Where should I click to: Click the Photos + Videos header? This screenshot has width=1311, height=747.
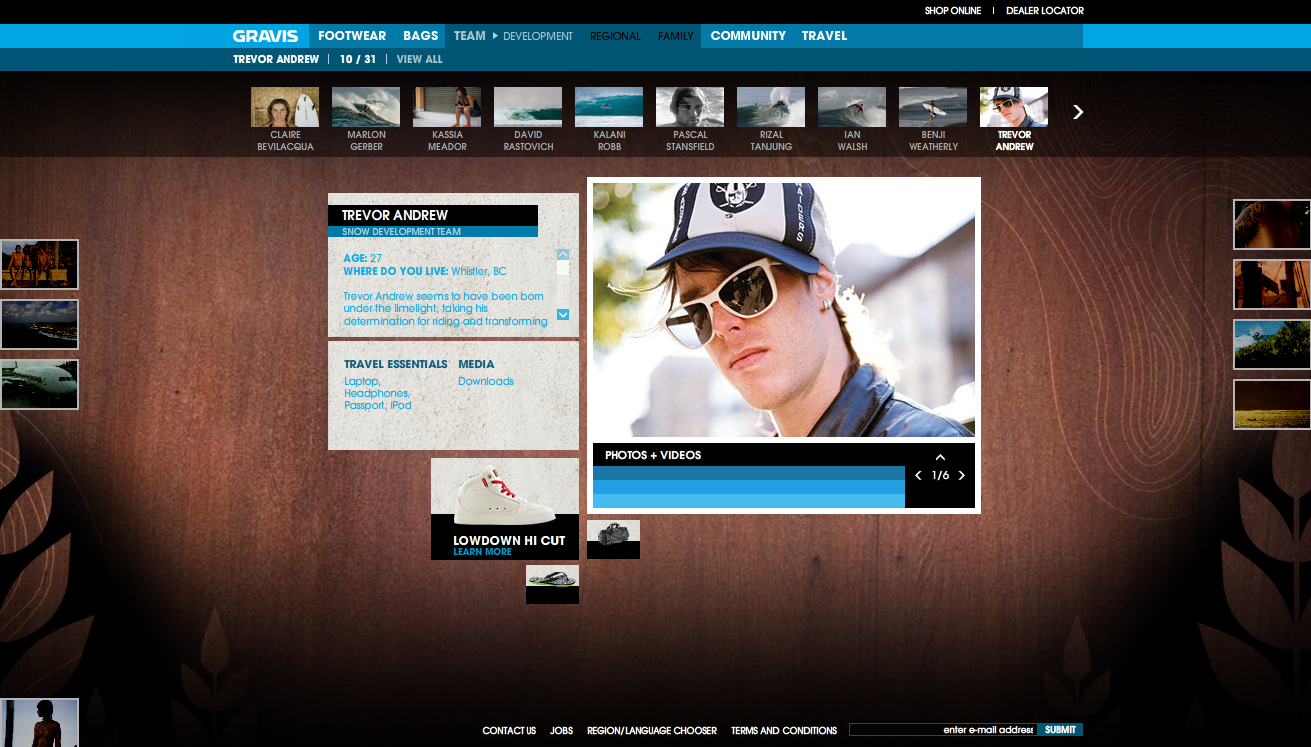tap(653, 455)
